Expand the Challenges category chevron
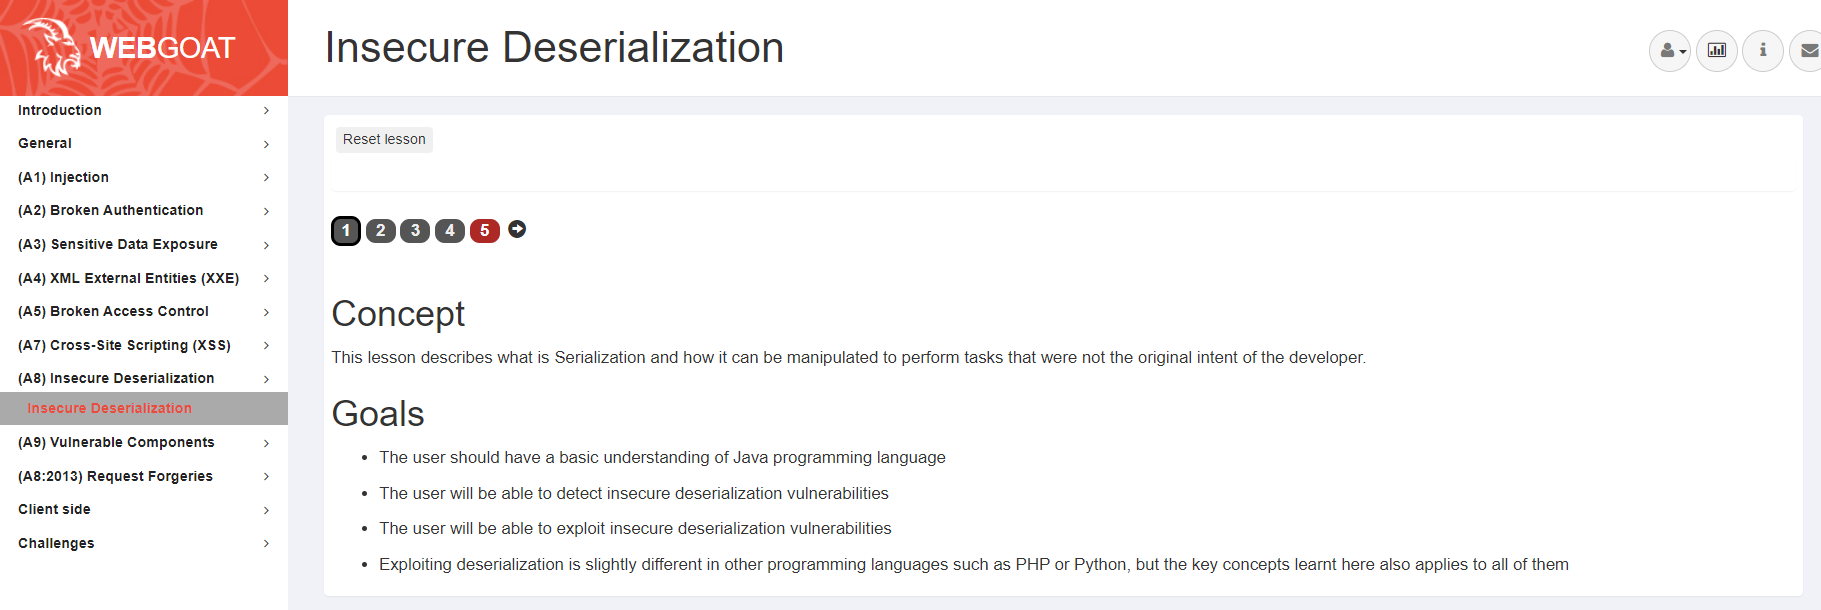Viewport: 1821px width, 610px height. (x=266, y=544)
